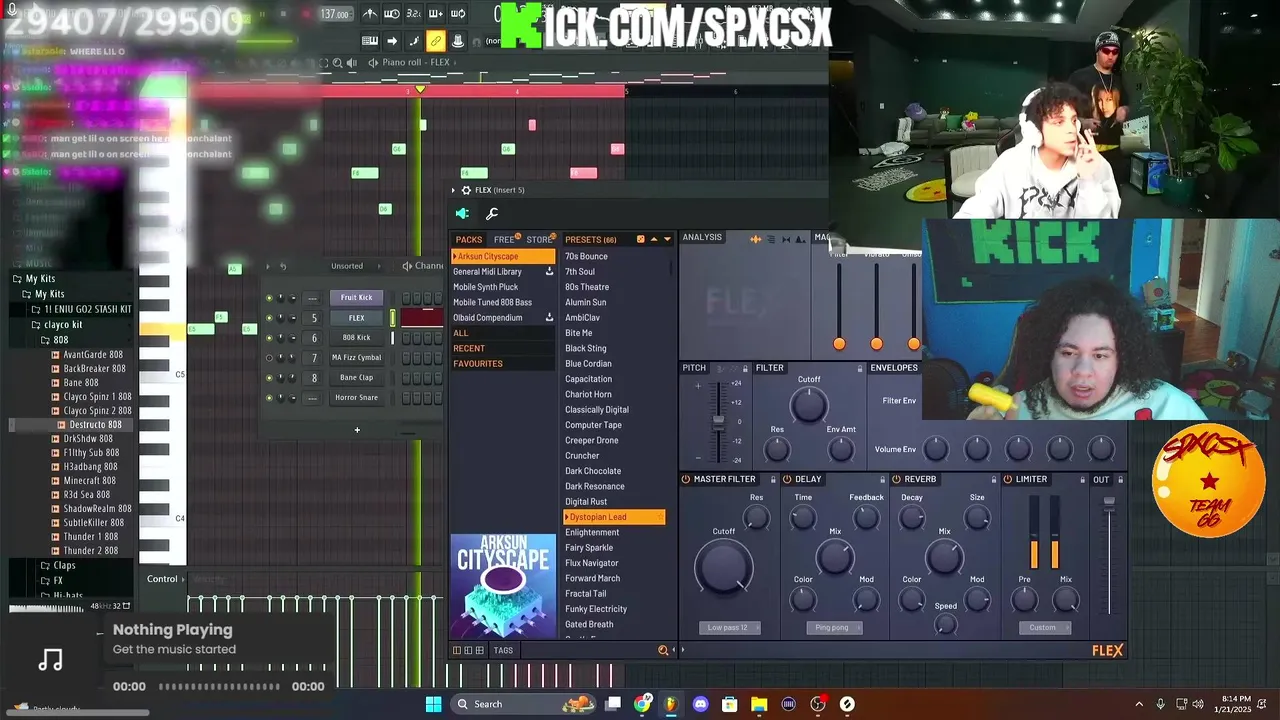Mute the Bane Clap channel LED

268,378
